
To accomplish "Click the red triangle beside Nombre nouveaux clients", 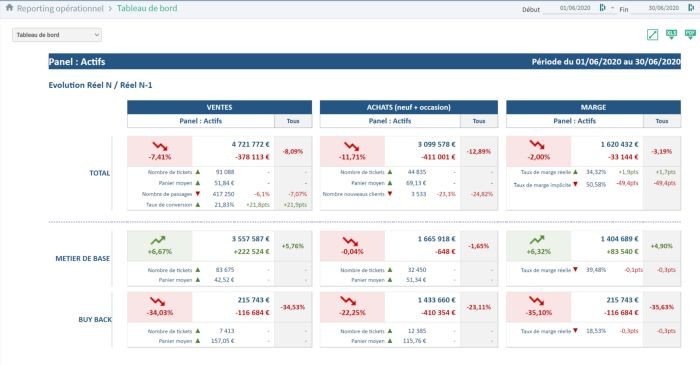I will [x=390, y=194].
